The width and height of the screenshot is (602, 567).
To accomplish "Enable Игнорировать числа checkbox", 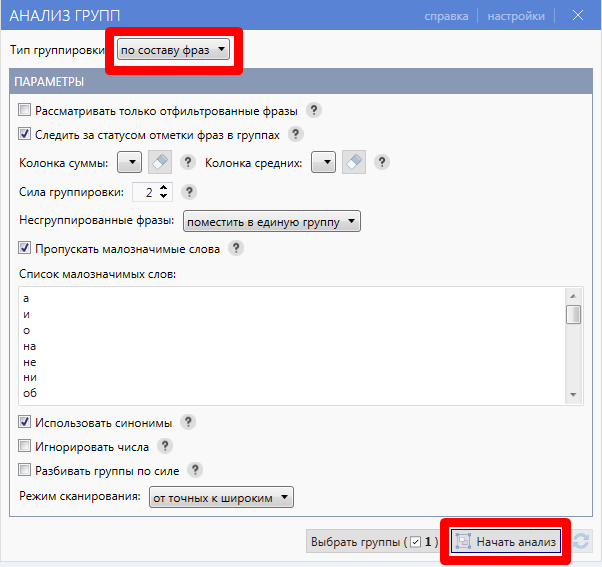I will [25, 446].
